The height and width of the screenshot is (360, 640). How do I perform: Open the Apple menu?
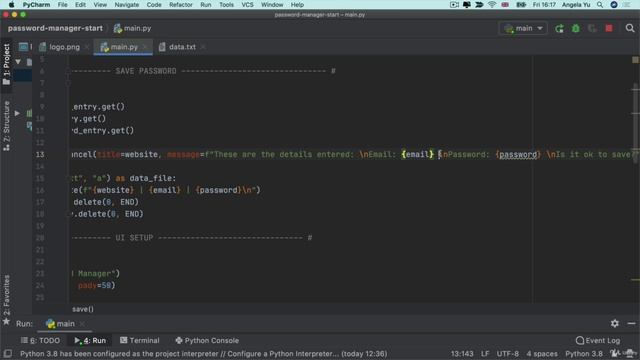pos(11,4)
